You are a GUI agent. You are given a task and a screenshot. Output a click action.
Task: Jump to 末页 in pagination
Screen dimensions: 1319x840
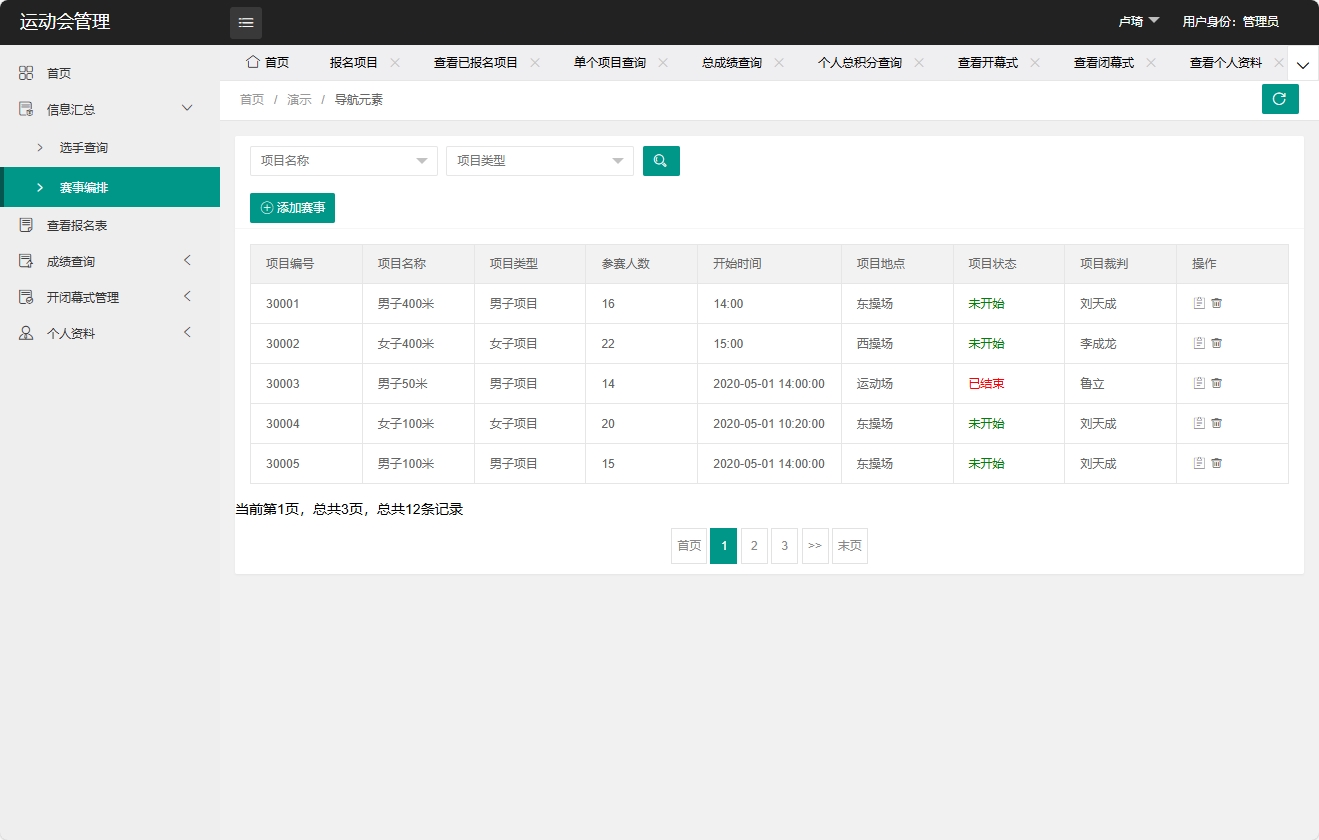(x=849, y=545)
